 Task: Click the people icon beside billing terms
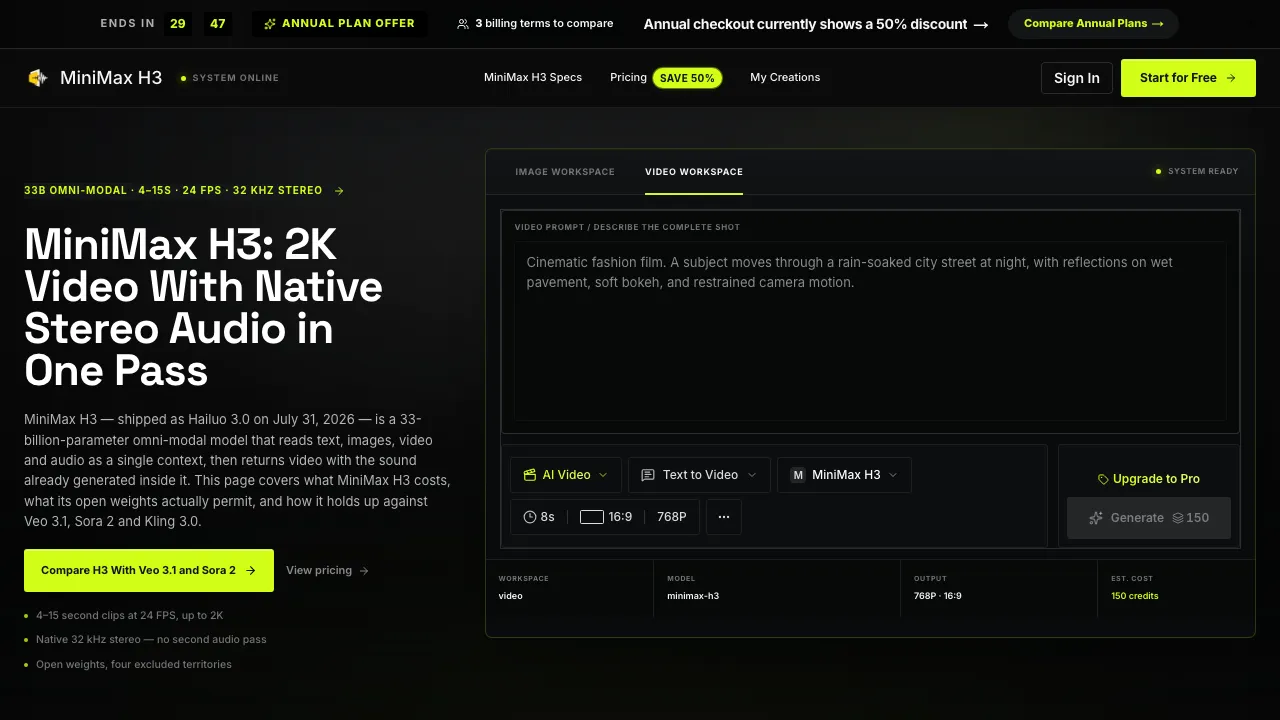463,24
